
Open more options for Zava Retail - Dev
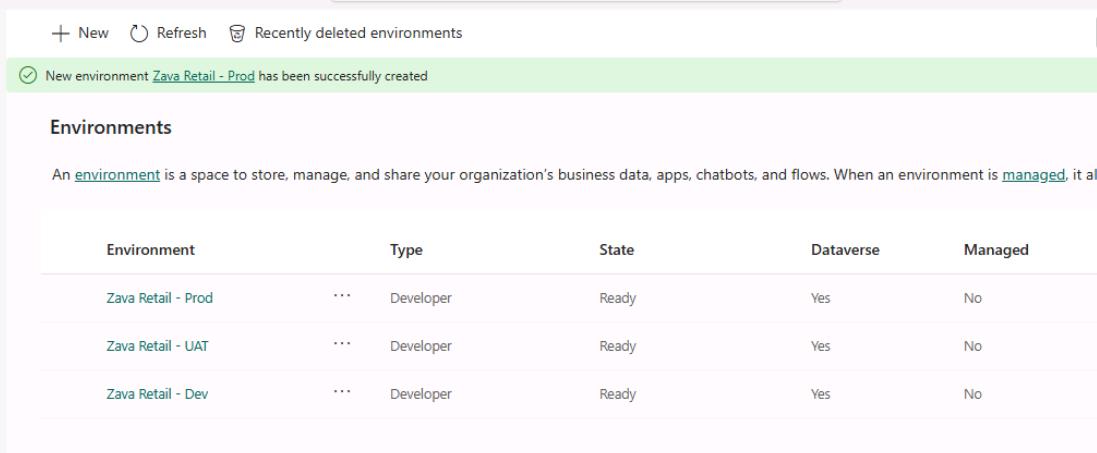click(341, 391)
